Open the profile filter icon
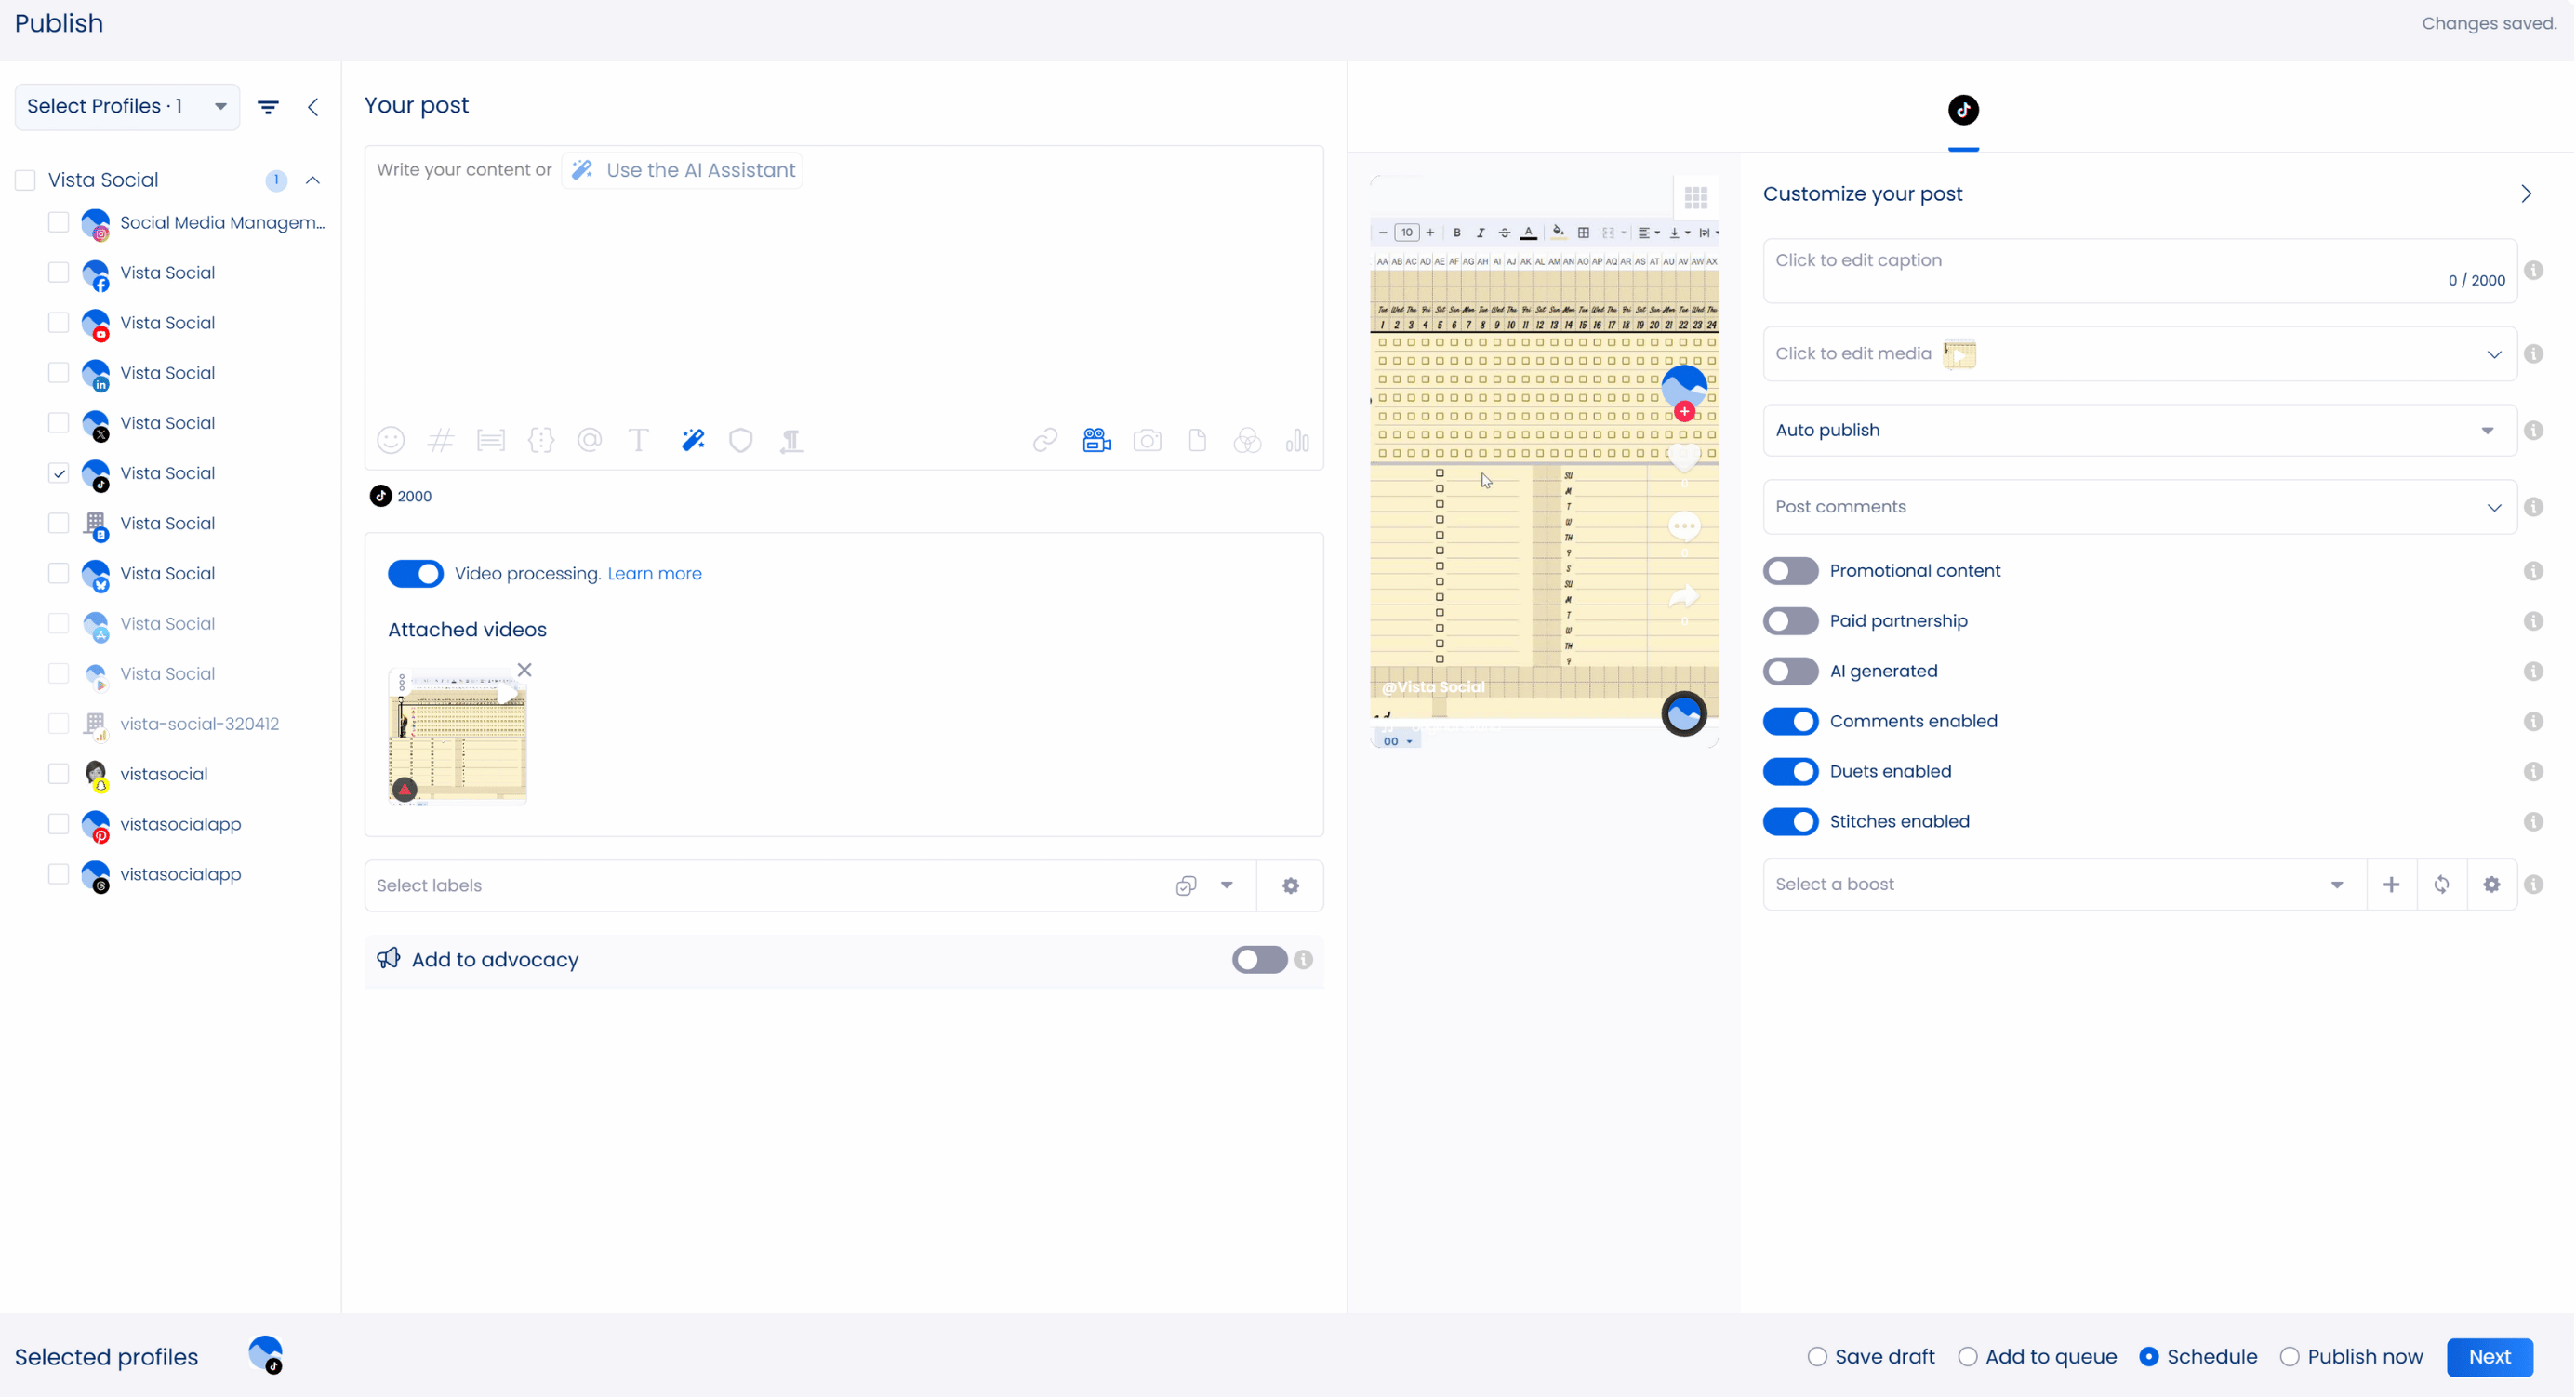 268,107
